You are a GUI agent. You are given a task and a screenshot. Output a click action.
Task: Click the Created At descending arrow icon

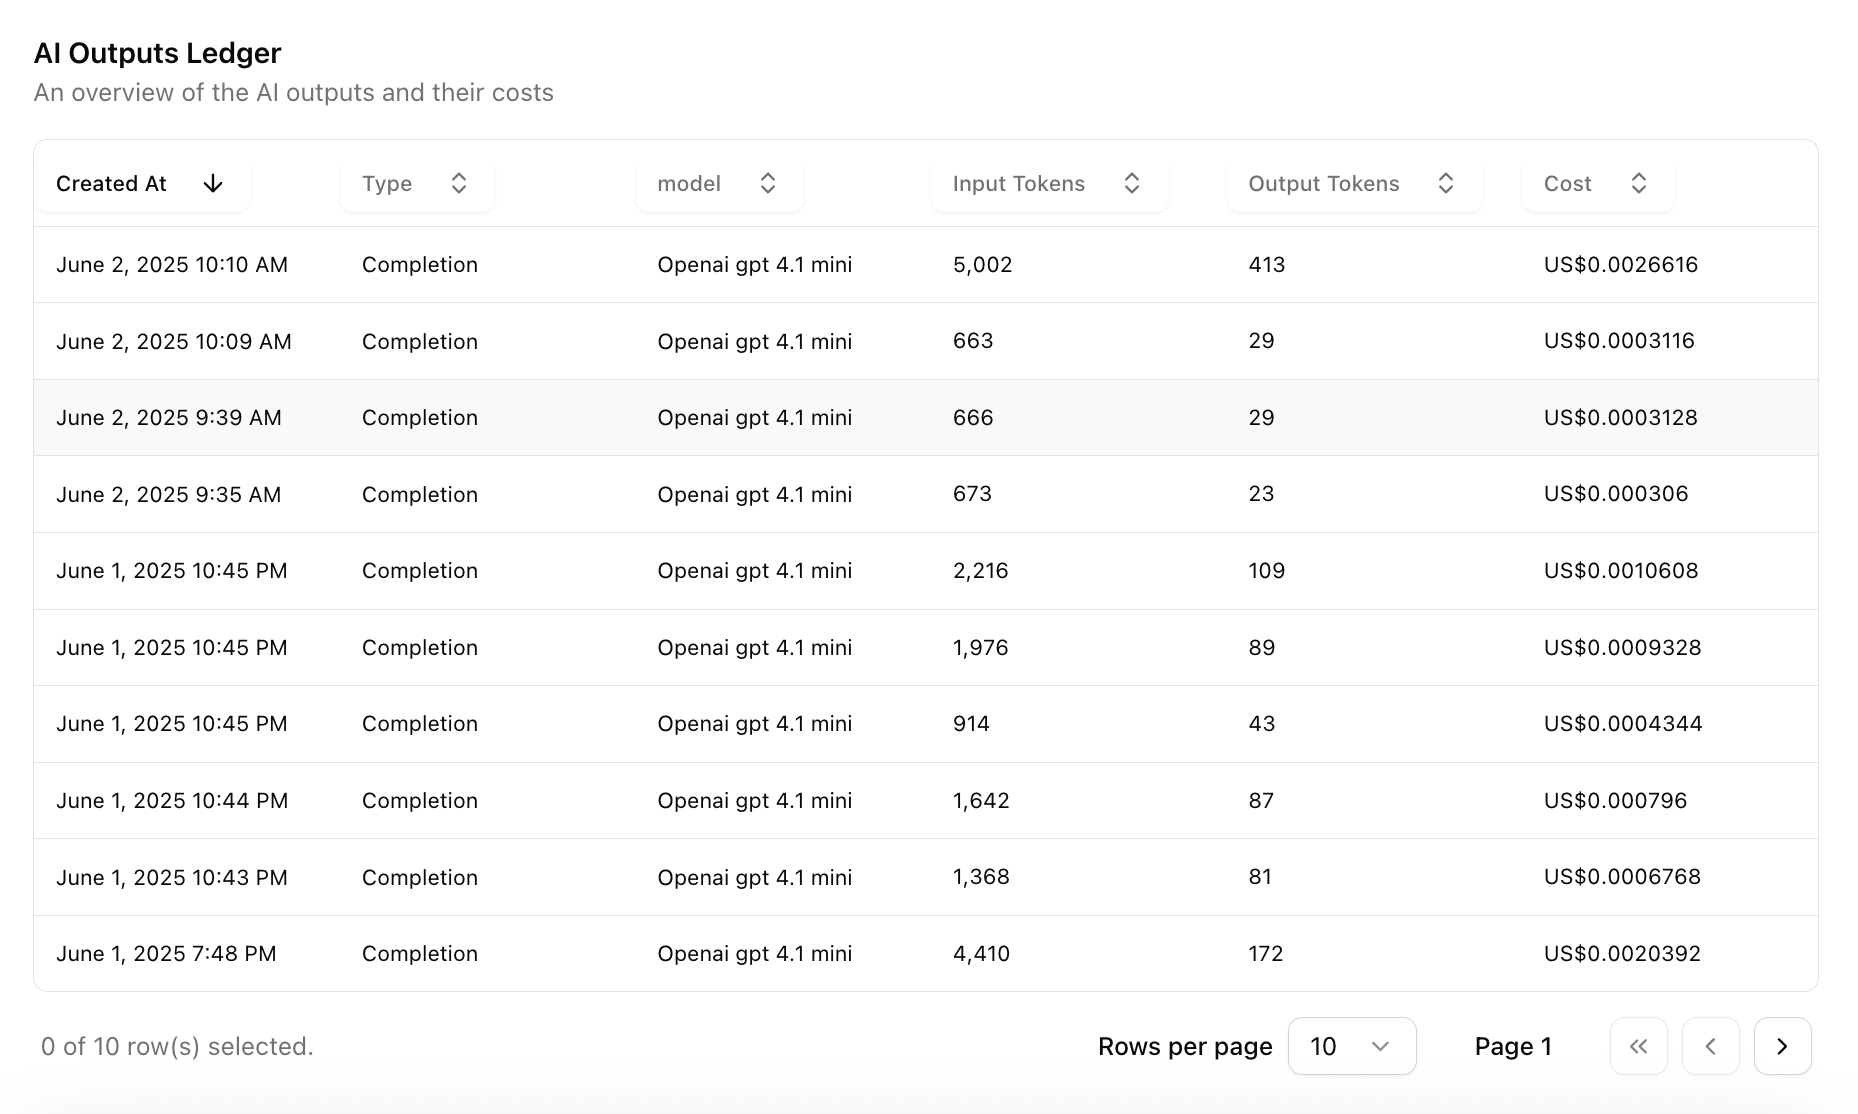point(213,184)
